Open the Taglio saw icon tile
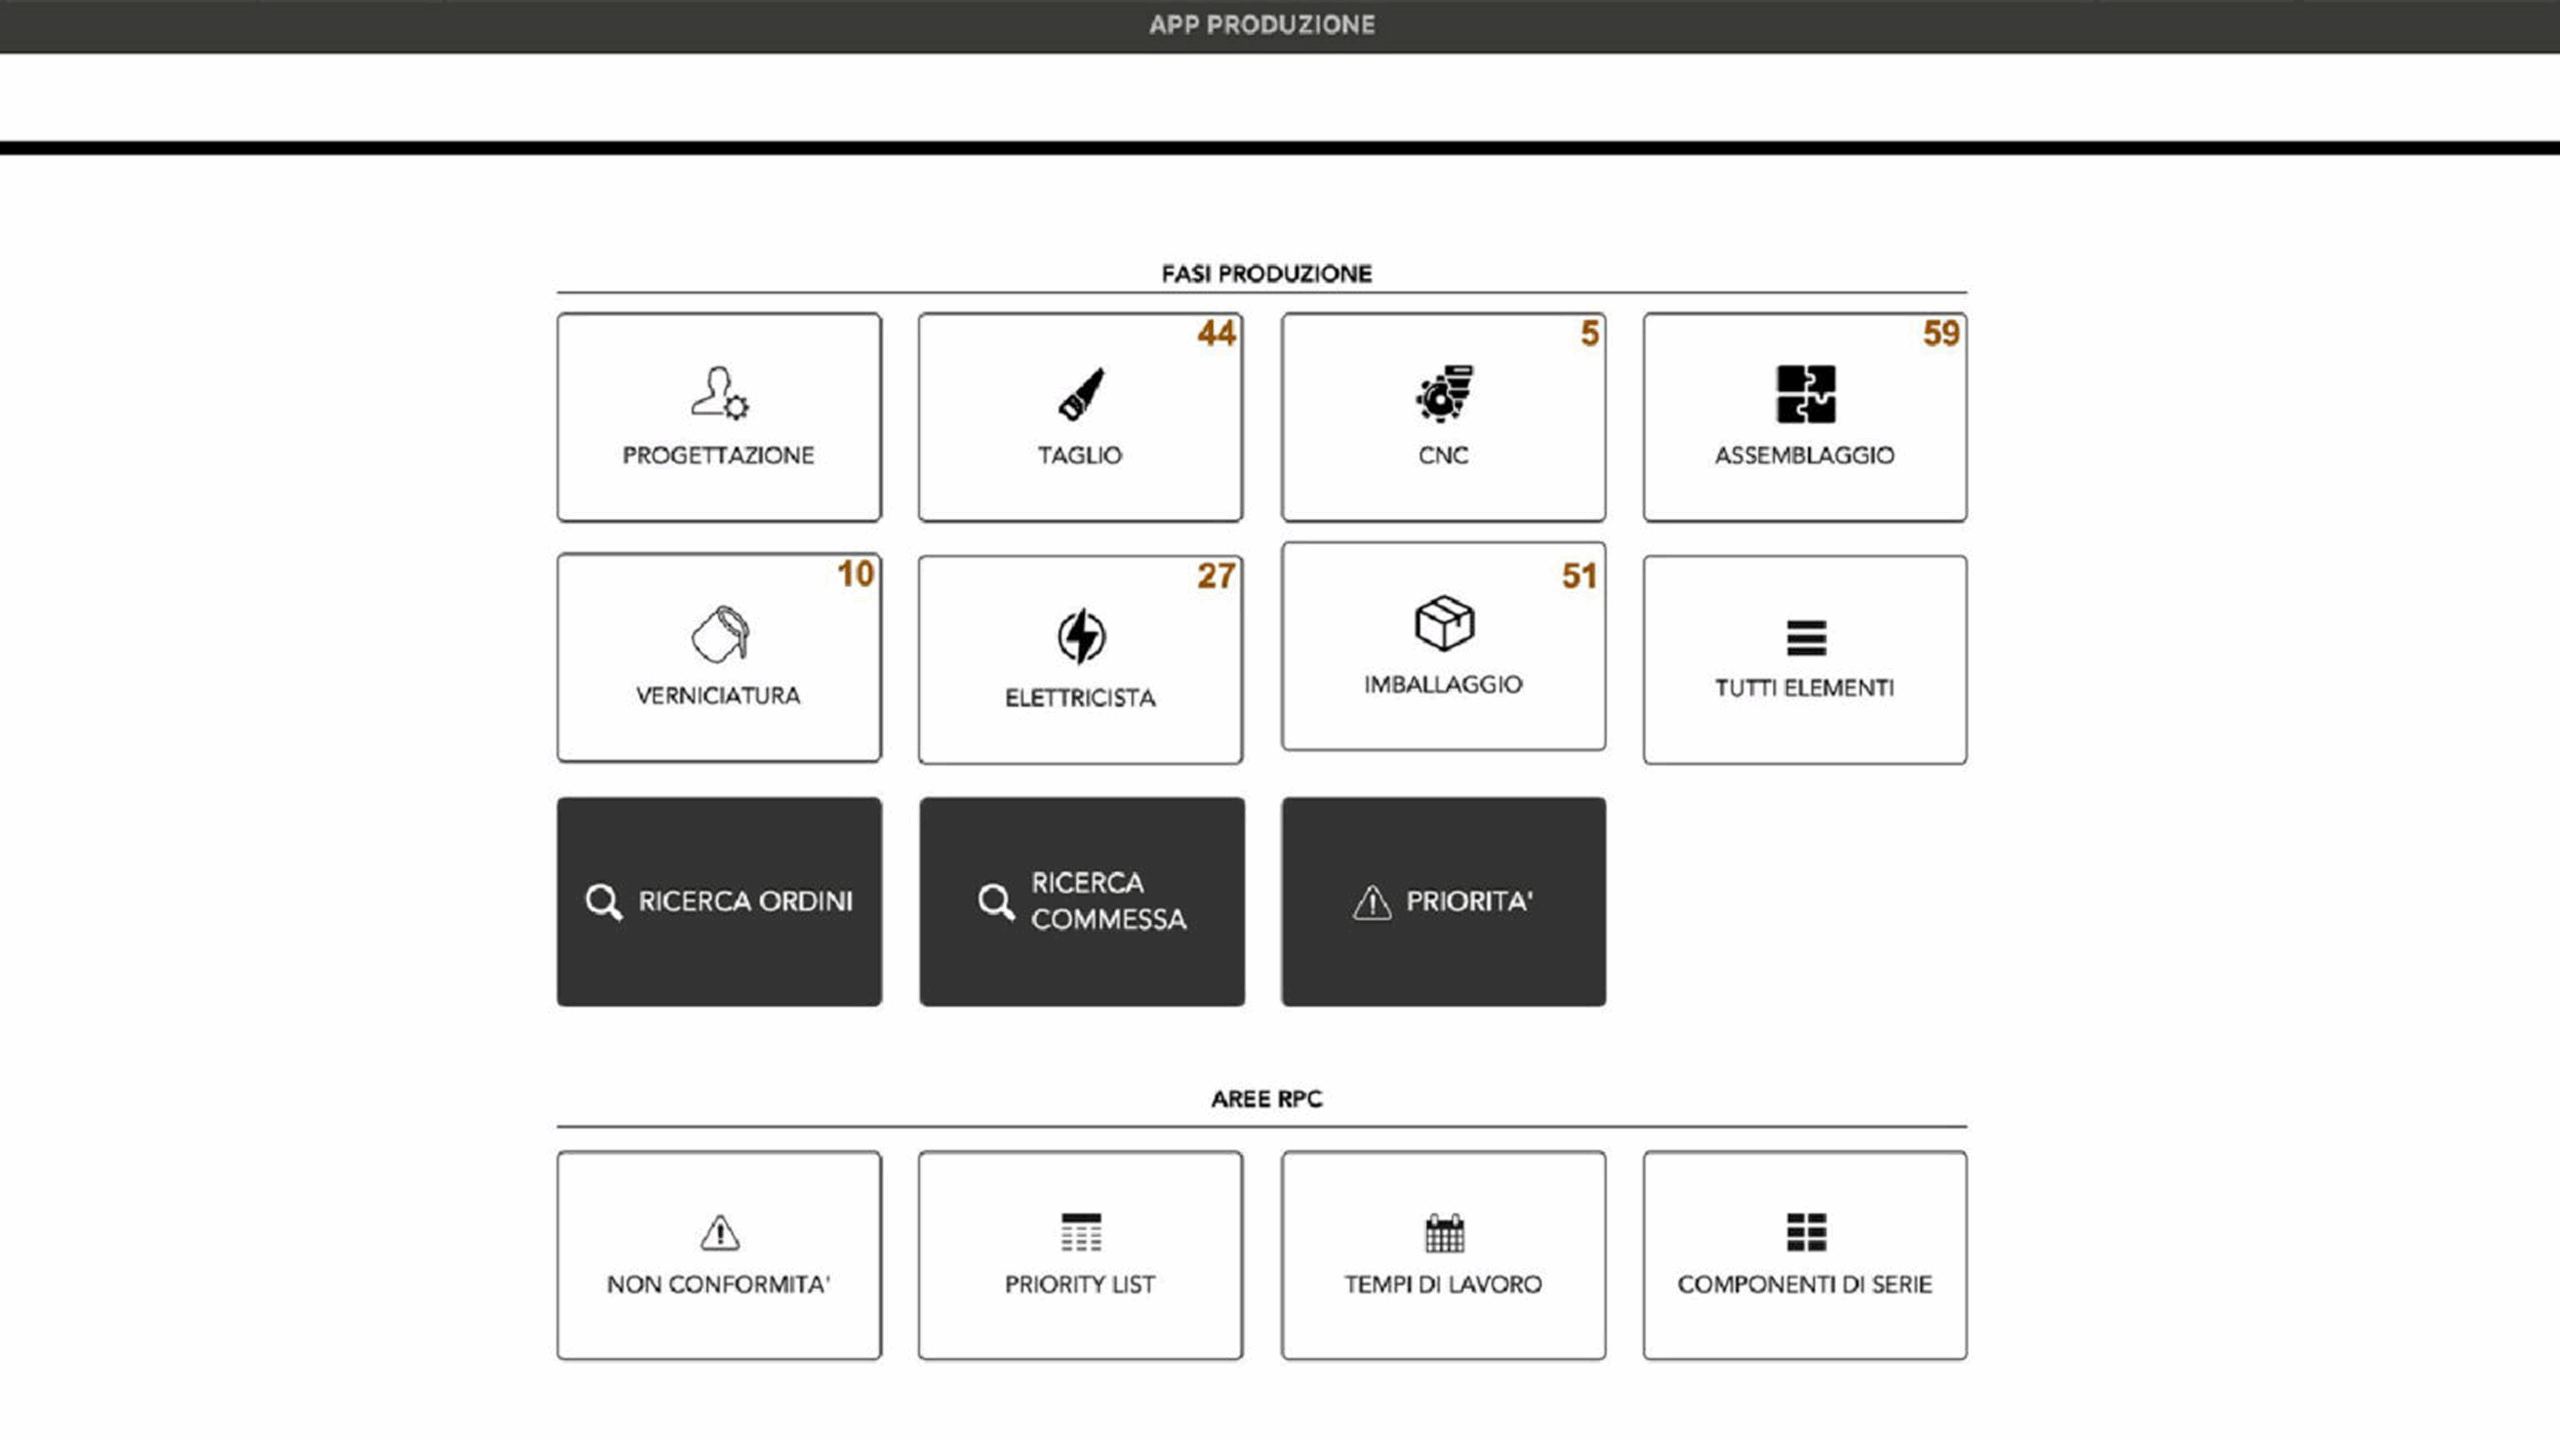The height and width of the screenshot is (1440, 2560). pyautogui.click(x=1081, y=393)
